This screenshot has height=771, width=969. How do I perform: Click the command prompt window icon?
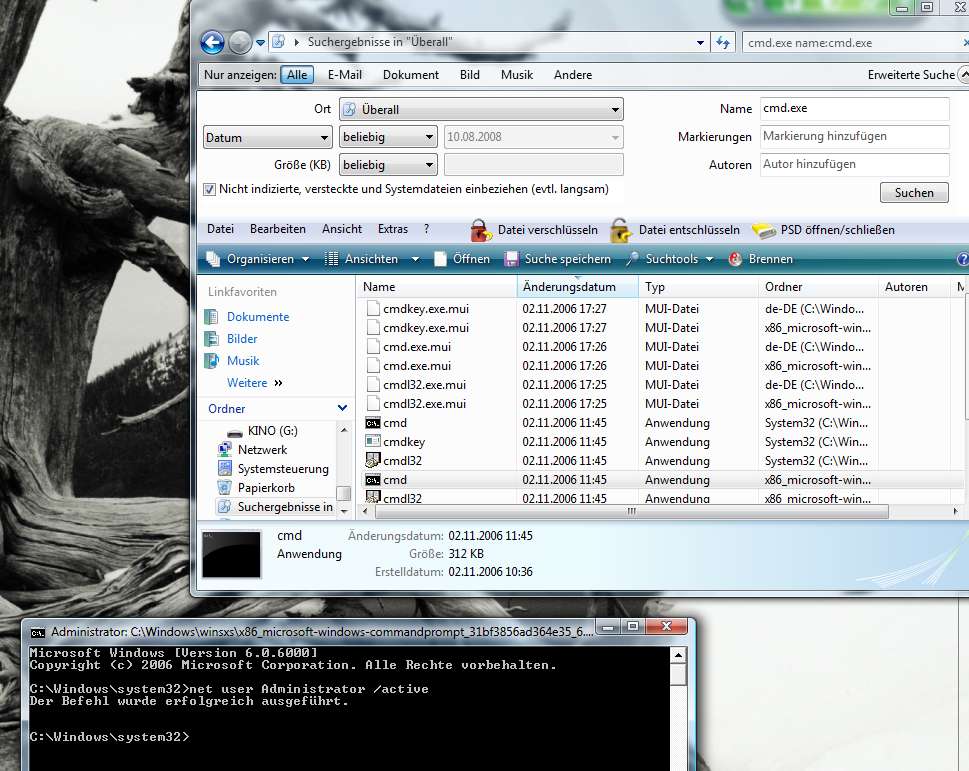(38, 633)
